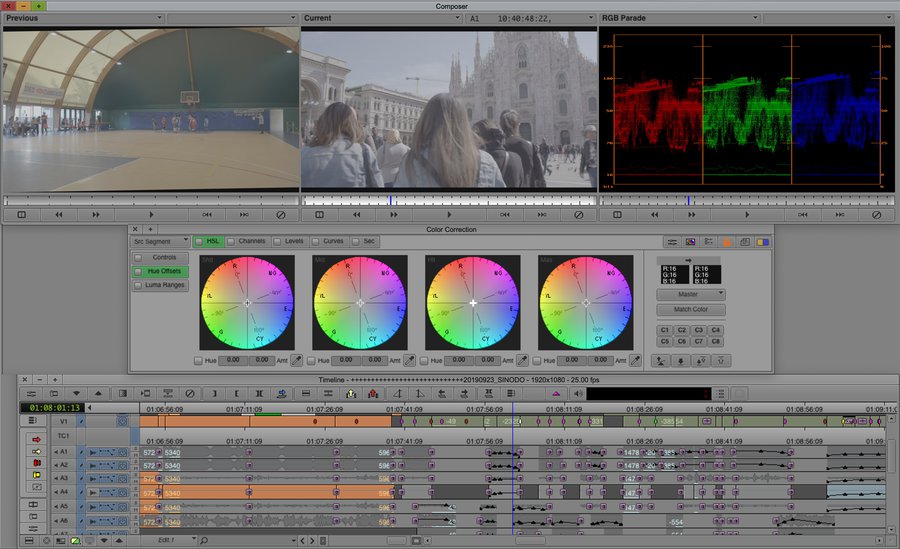Image resolution: width=900 pixels, height=549 pixels.
Task: Open the Master color match dropdown
Action: pos(691,294)
